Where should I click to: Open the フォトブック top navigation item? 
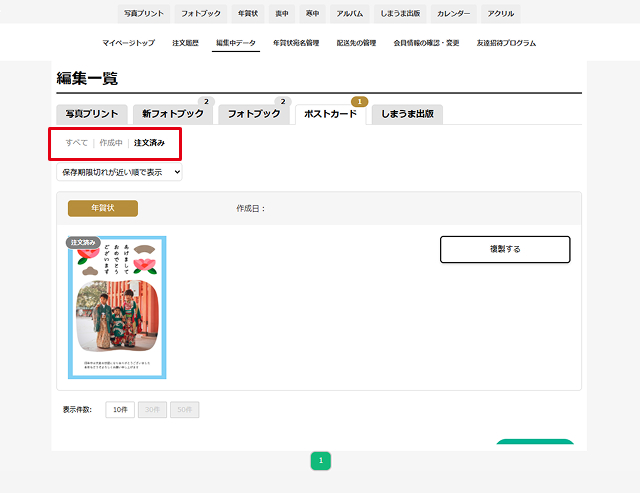[201, 13]
